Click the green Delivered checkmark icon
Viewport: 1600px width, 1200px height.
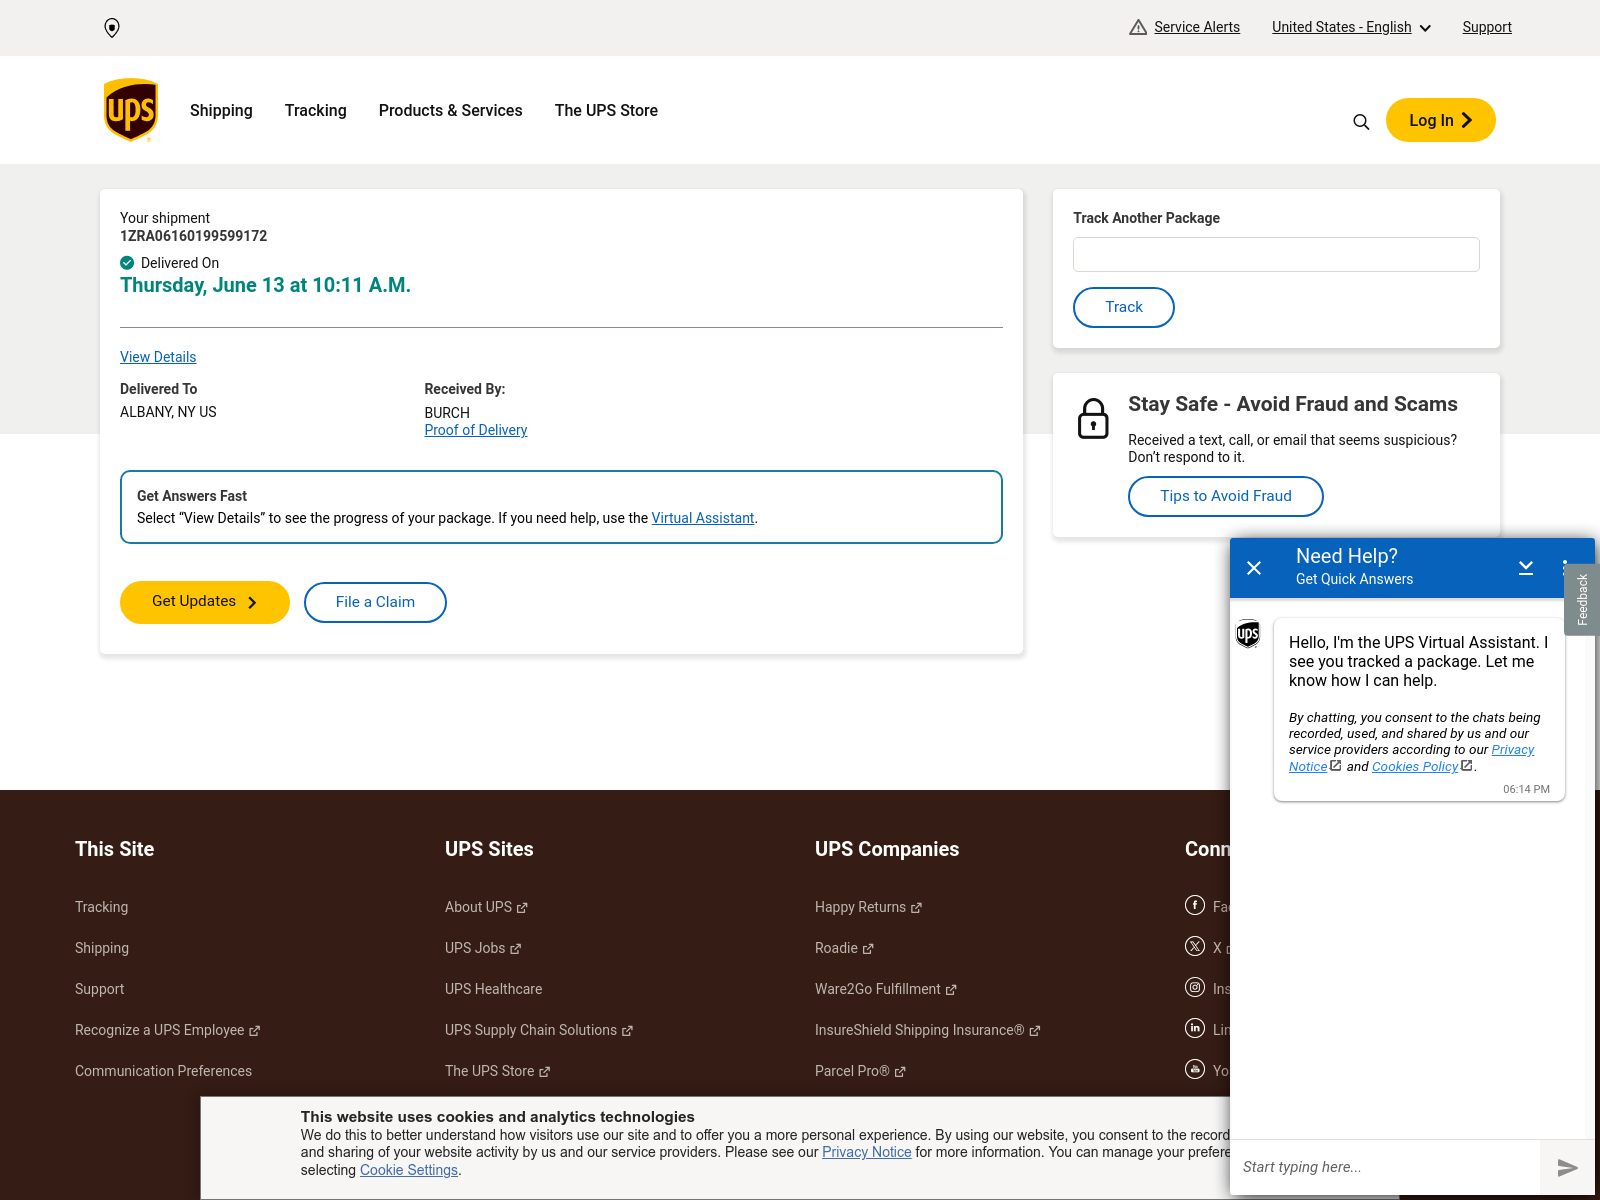[127, 263]
